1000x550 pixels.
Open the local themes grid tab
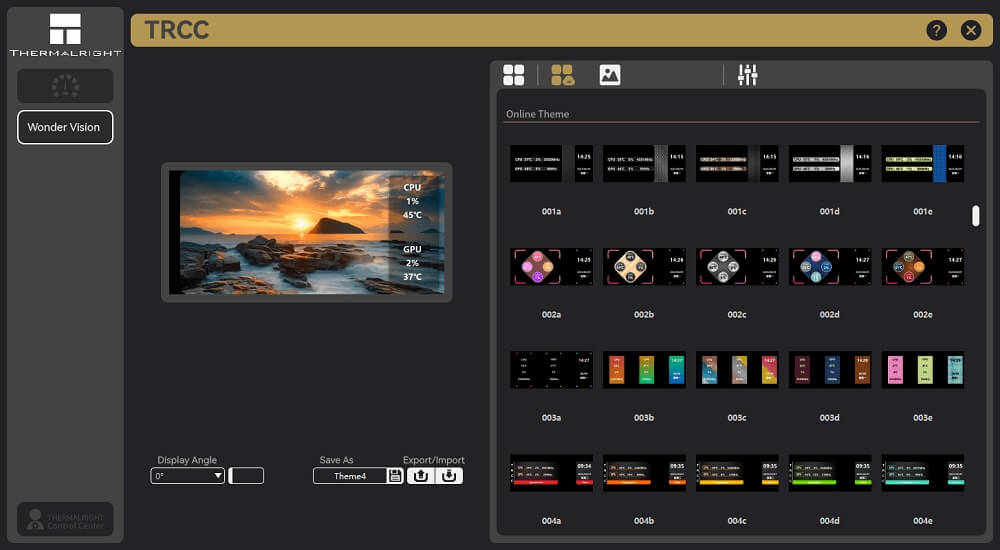[514, 75]
